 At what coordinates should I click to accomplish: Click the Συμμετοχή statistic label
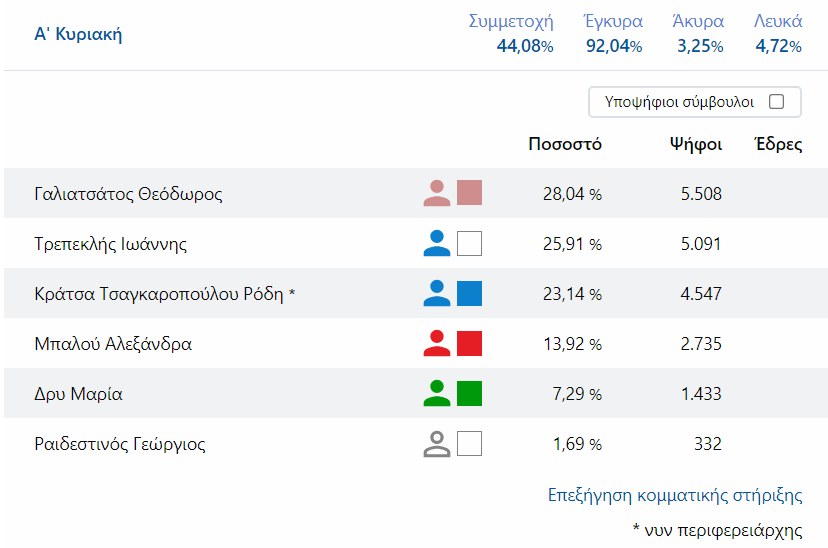511,21
